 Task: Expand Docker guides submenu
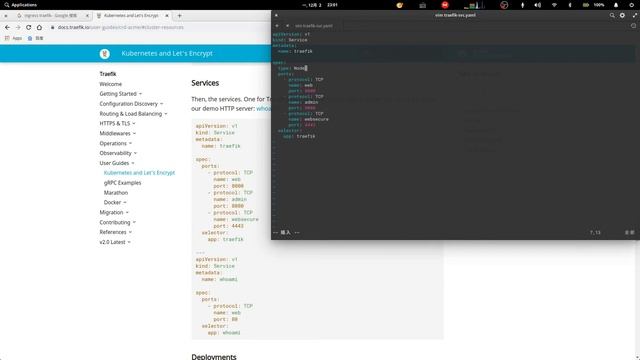click(x=115, y=202)
